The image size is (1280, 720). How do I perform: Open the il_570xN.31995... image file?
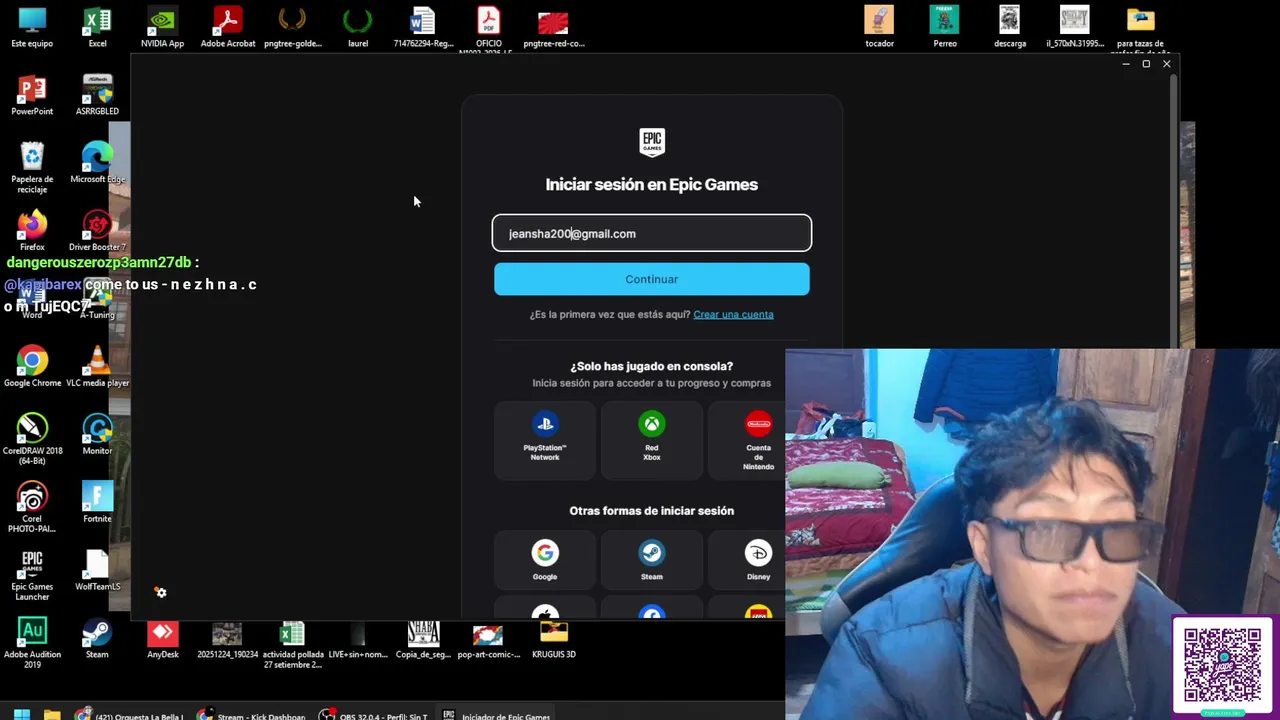[1075, 27]
